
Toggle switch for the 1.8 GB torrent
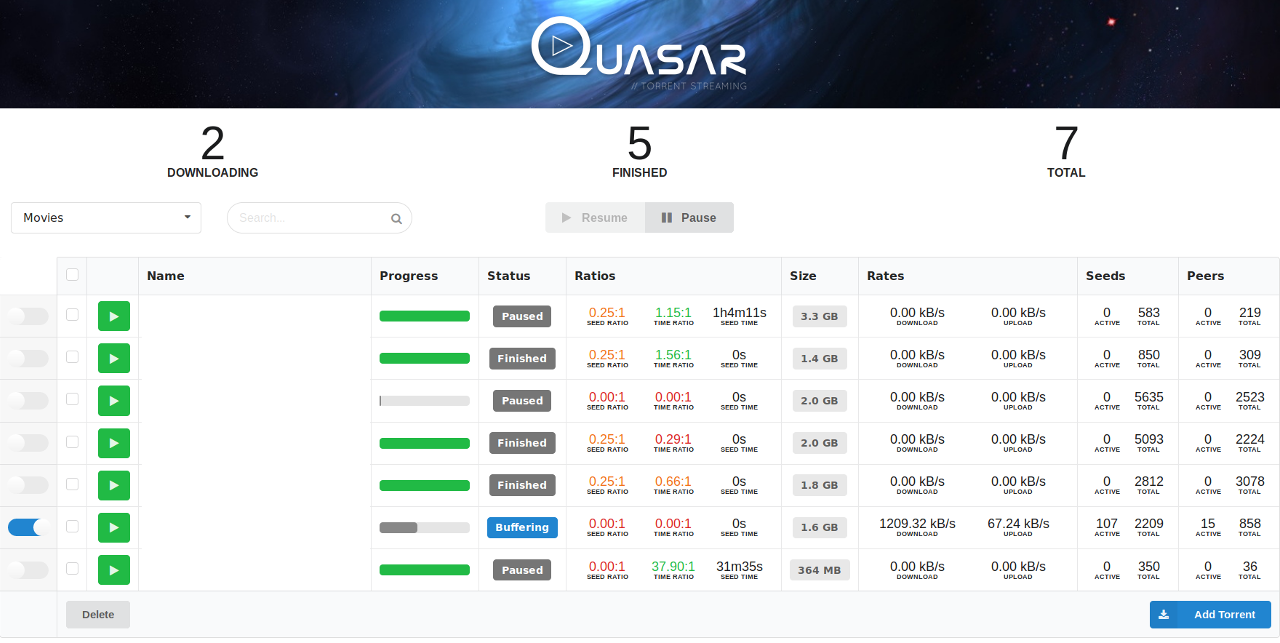pos(28,485)
